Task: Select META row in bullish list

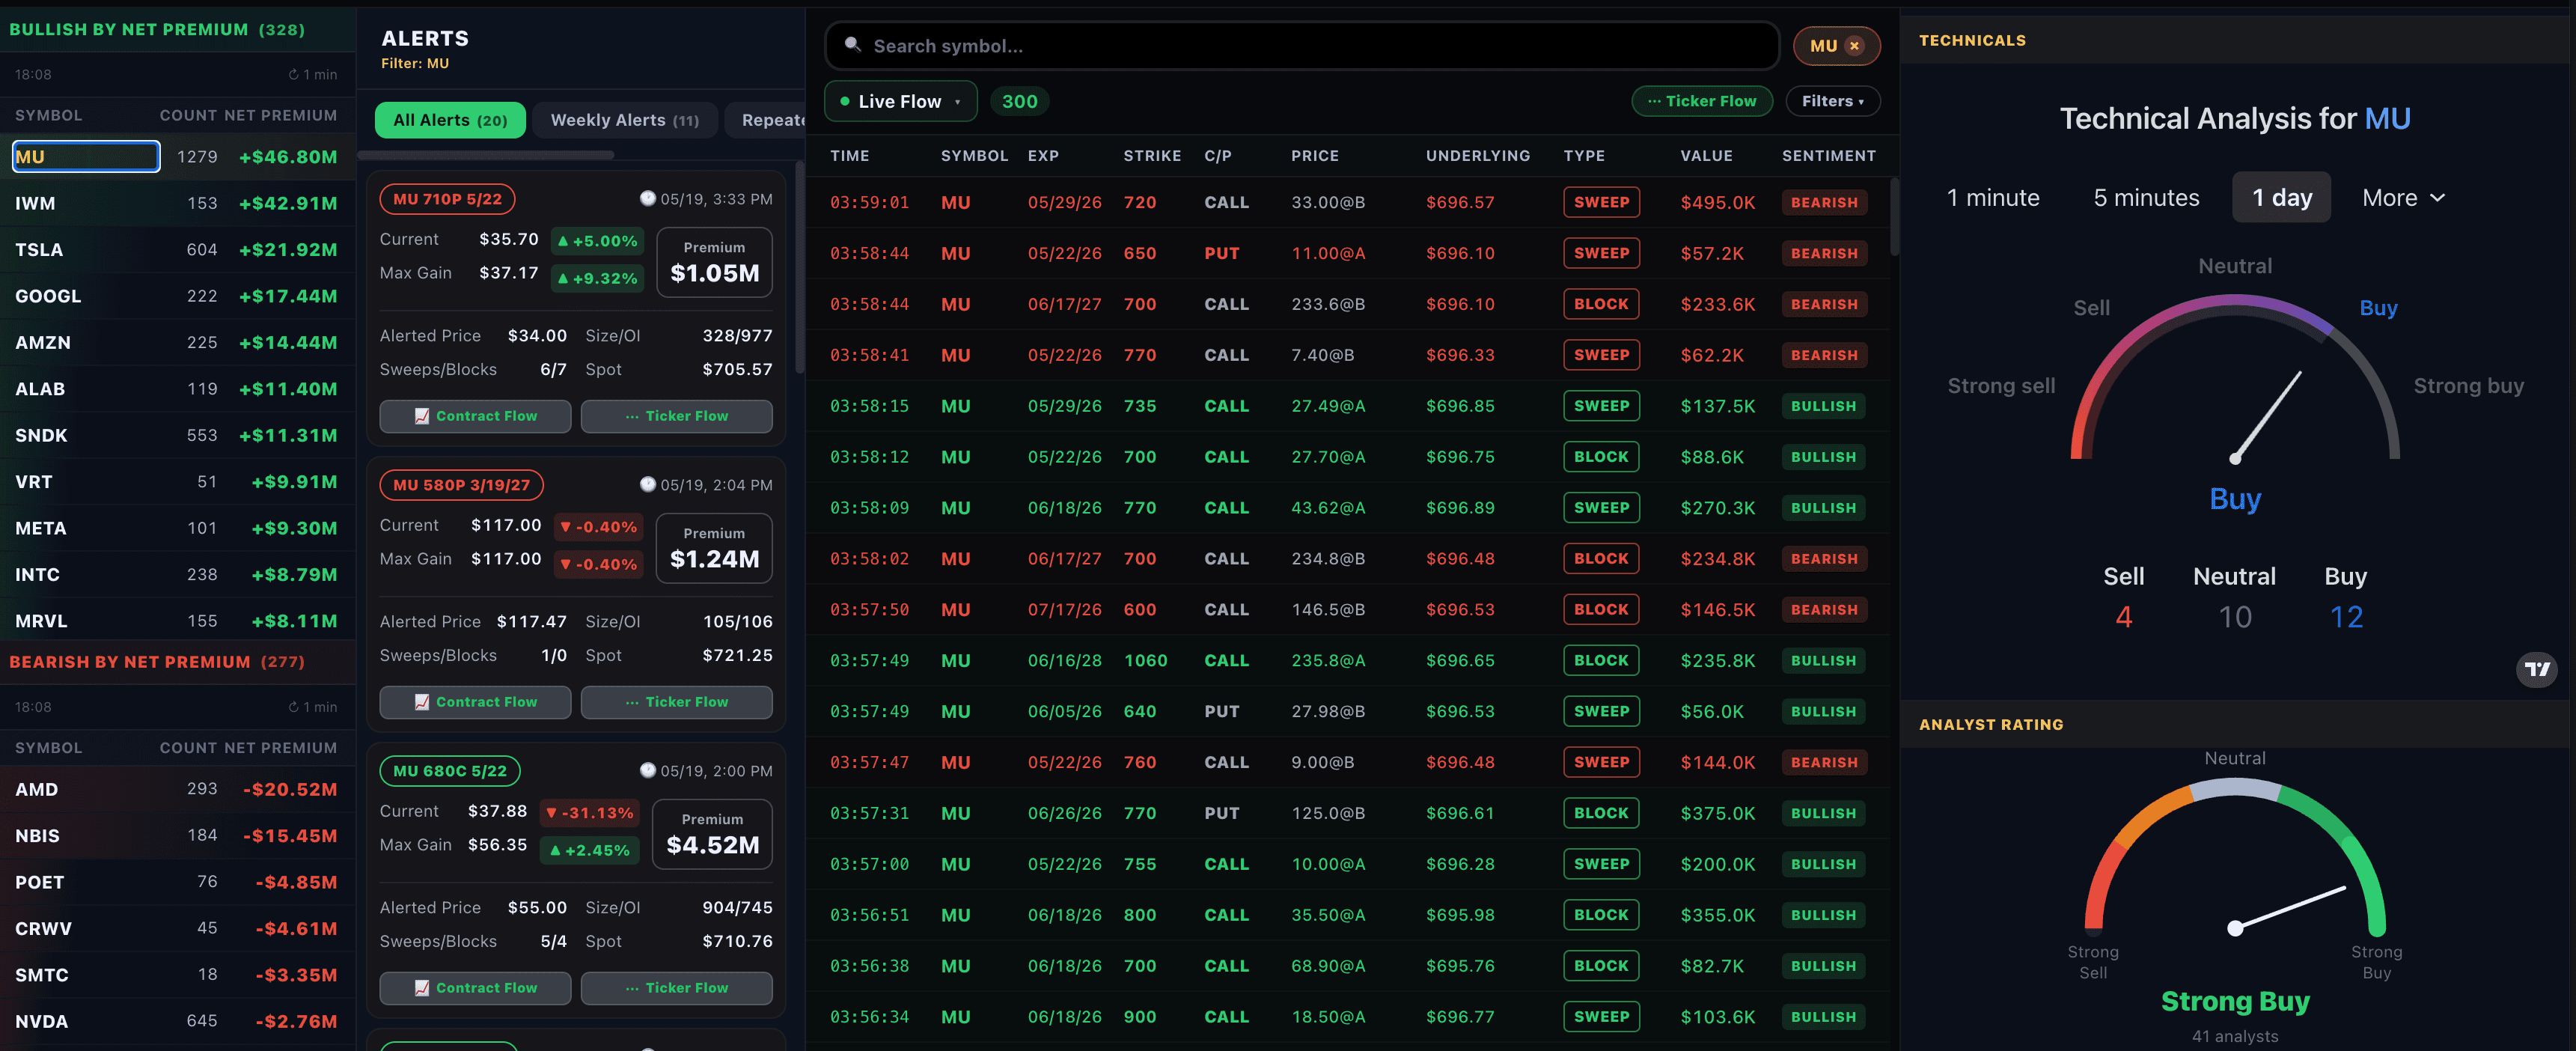Action: (x=177, y=528)
